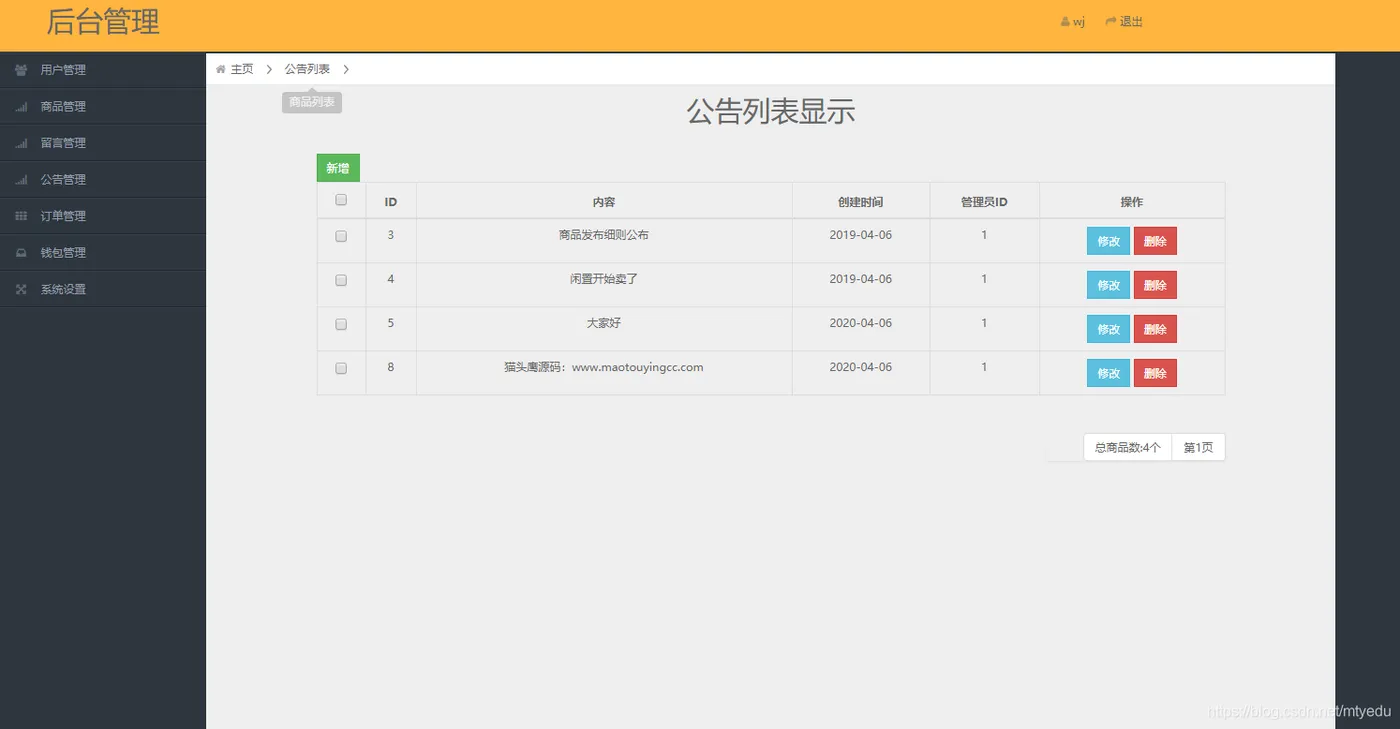The image size is (1400, 729).
Task: Check the box for announcement ID 4
Action: click(x=341, y=280)
